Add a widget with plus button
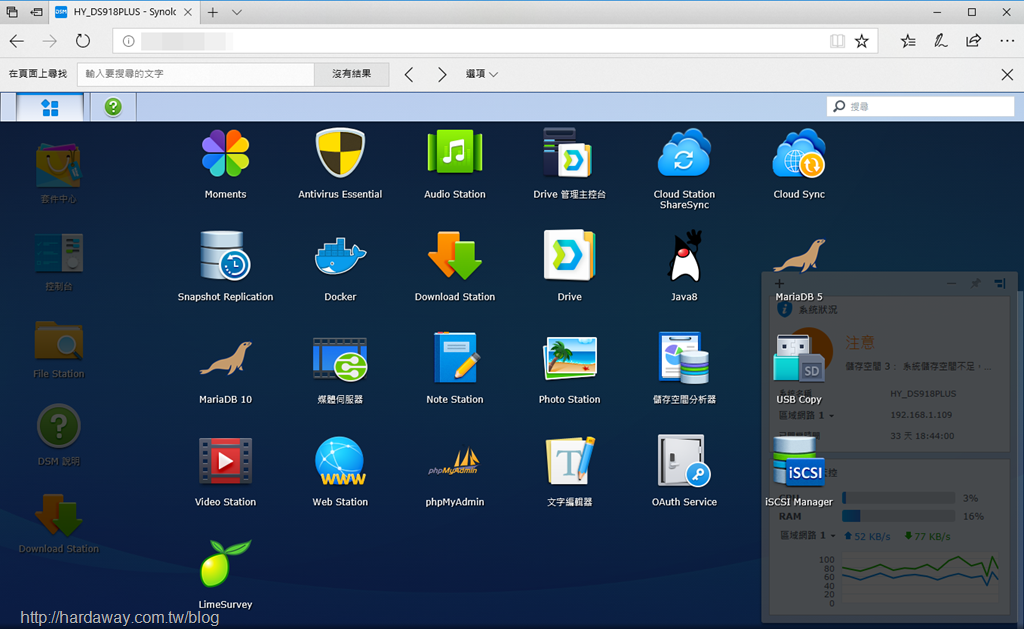The height and width of the screenshot is (629, 1024). (779, 283)
